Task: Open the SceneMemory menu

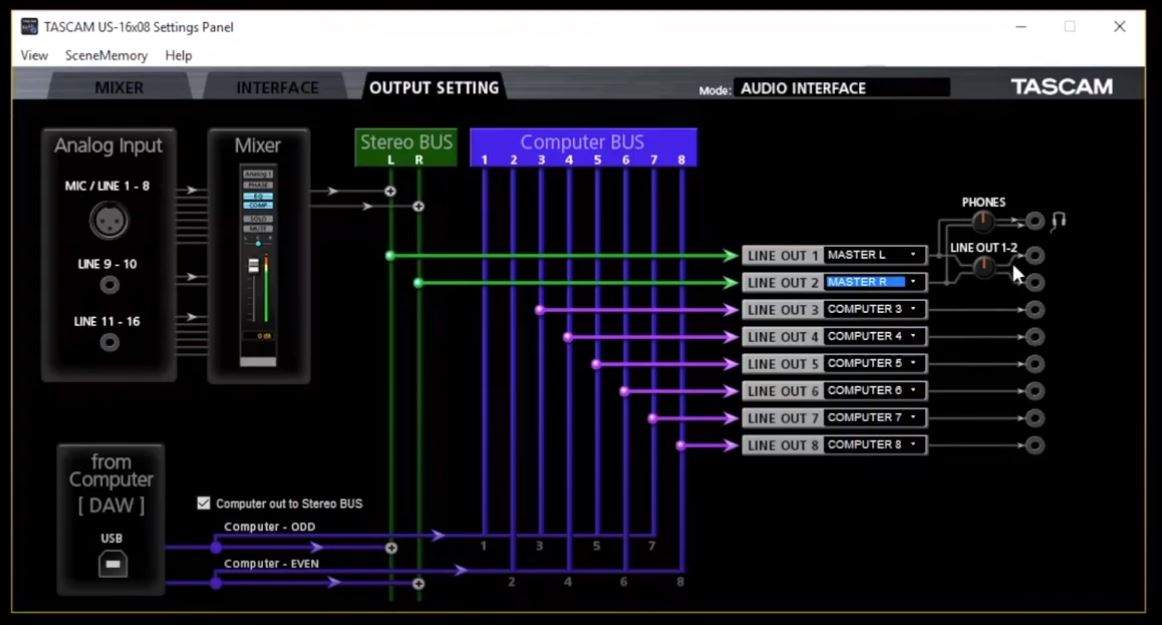Action: (x=106, y=56)
